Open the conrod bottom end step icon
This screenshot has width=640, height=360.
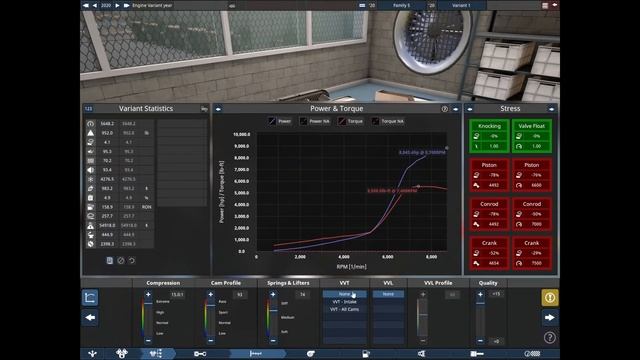(x=200, y=353)
